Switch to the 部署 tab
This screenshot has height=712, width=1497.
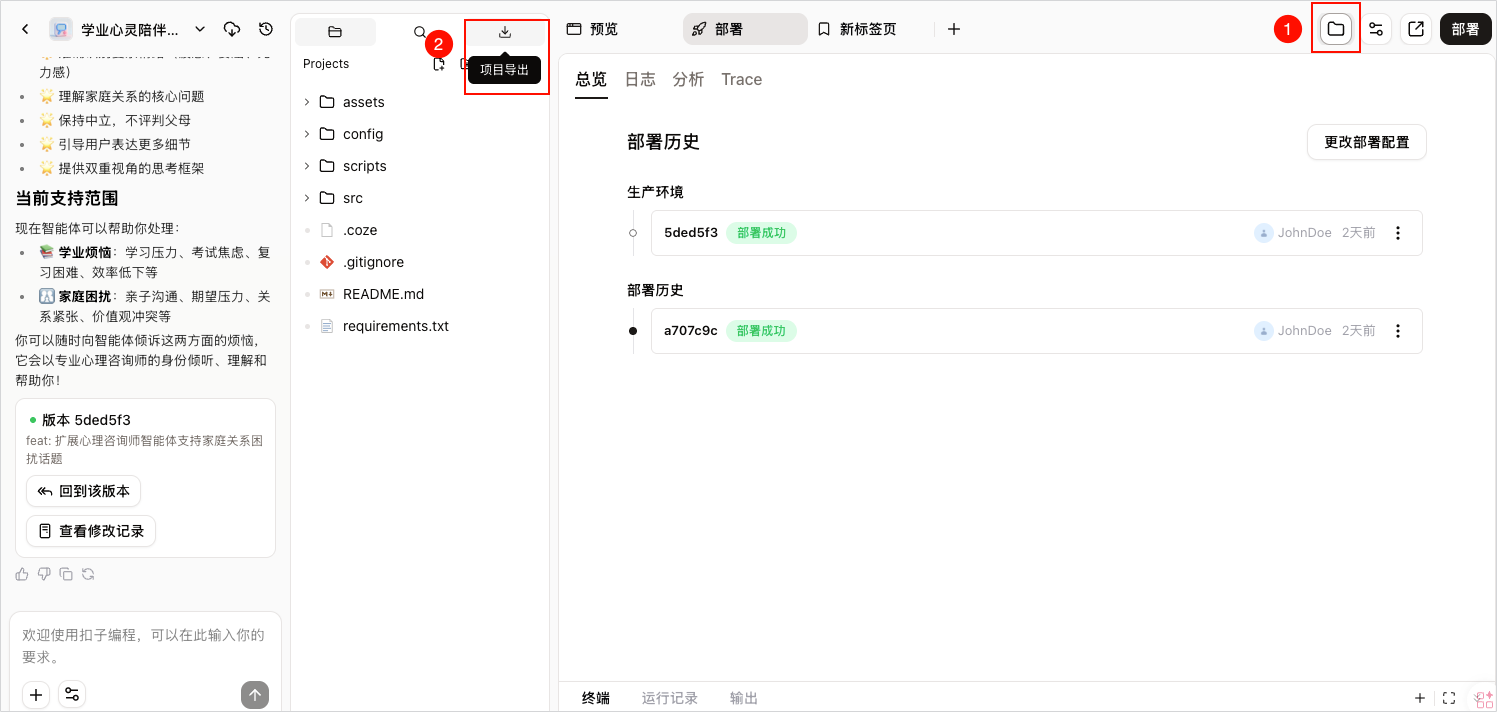pos(745,30)
